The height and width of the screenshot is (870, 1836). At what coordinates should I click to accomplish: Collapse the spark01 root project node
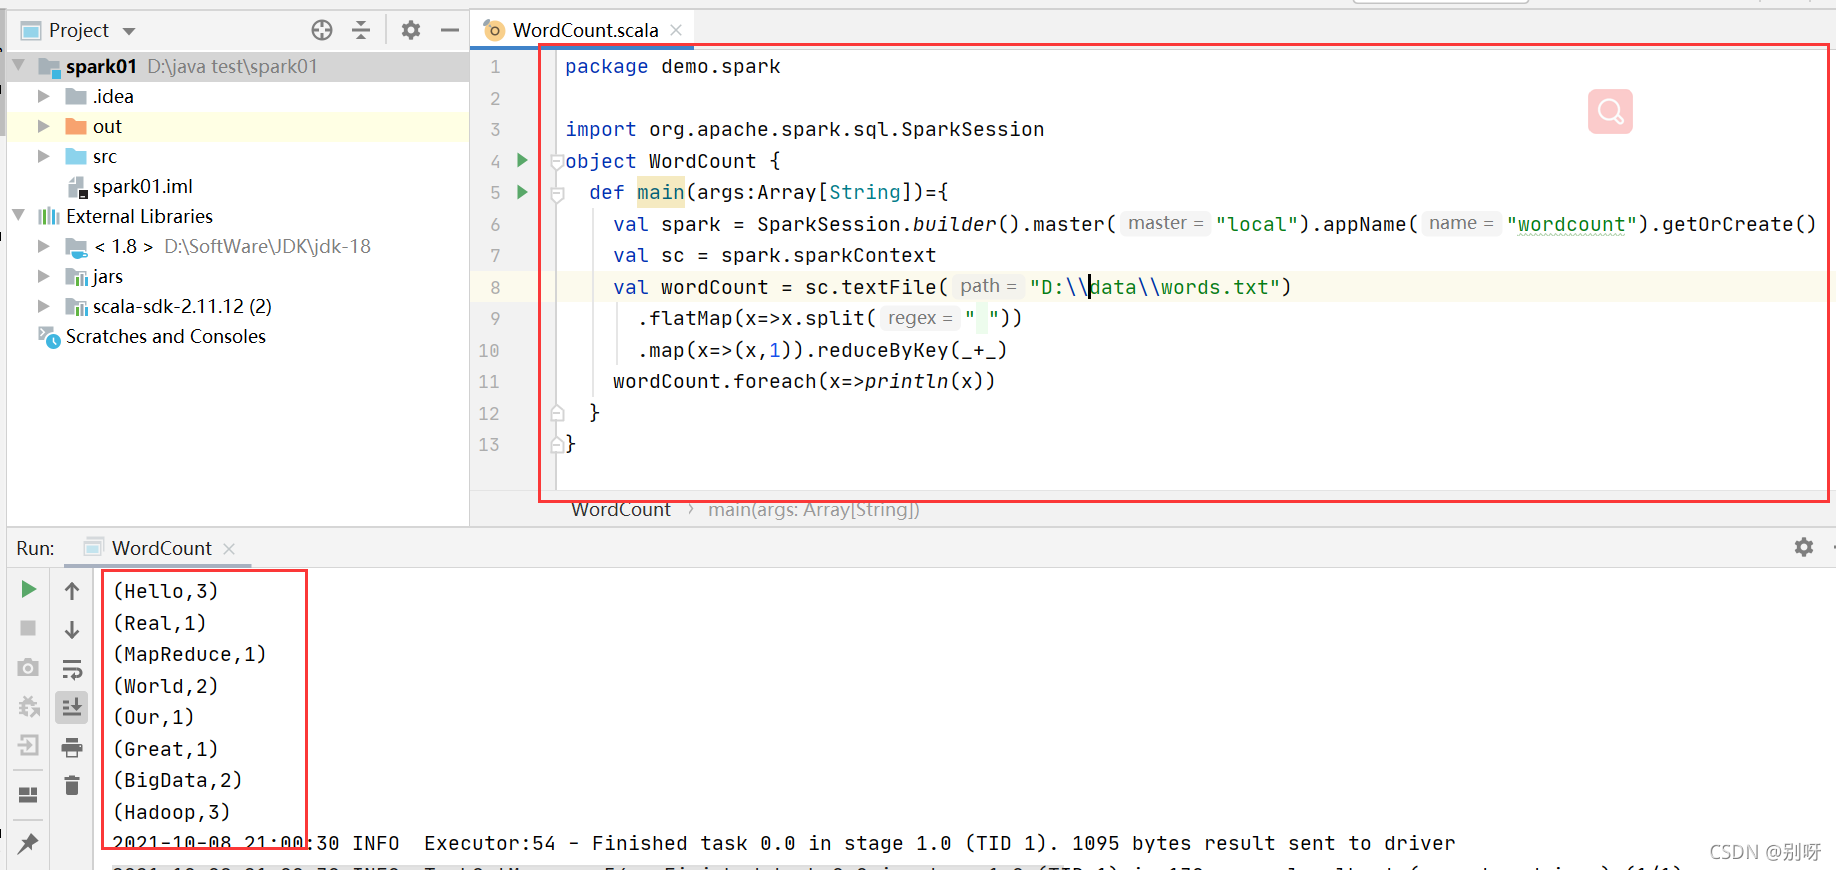pos(18,66)
